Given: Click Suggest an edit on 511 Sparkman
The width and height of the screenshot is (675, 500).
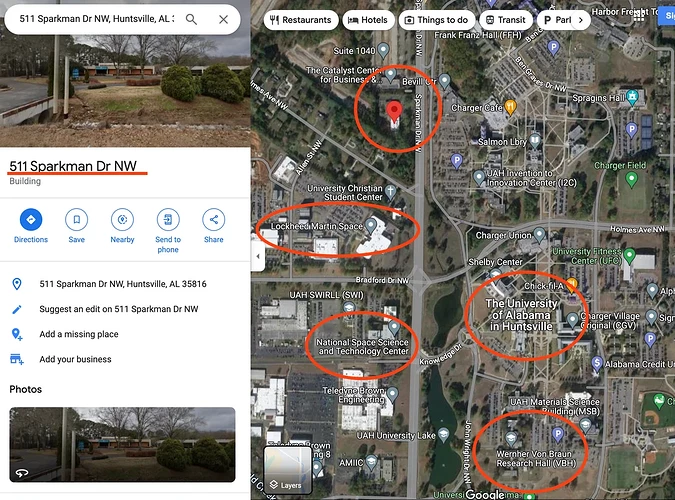Looking at the screenshot, I should pyautogui.click(x=118, y=309).
